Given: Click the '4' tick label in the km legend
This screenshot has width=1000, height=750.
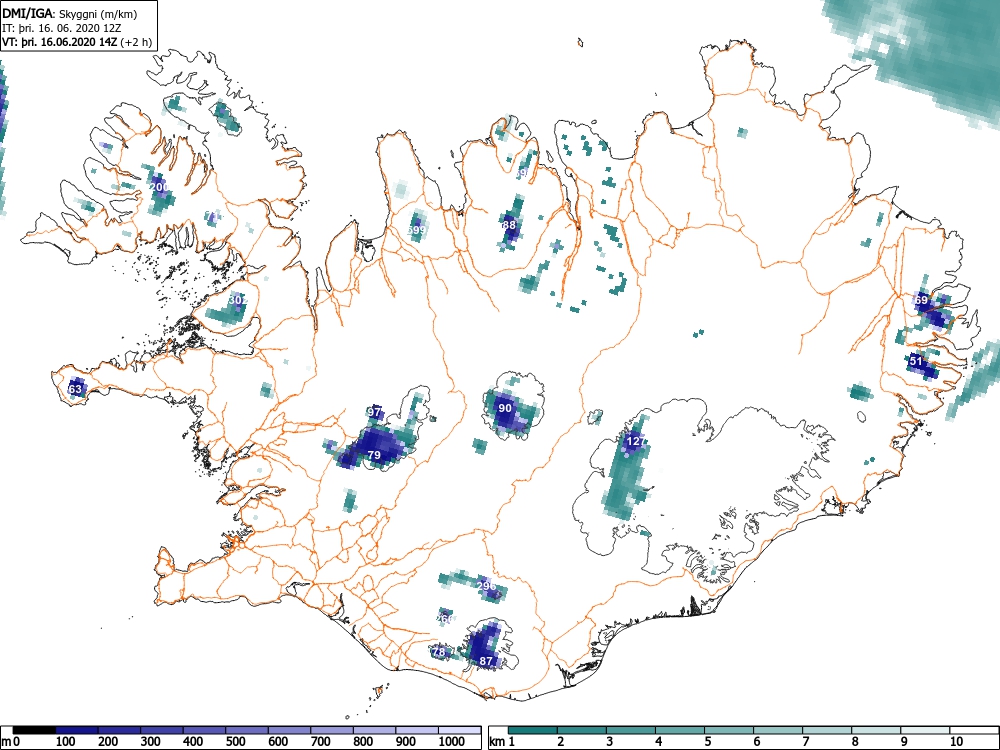Looking at the screenshot, I should pos(658,742).
